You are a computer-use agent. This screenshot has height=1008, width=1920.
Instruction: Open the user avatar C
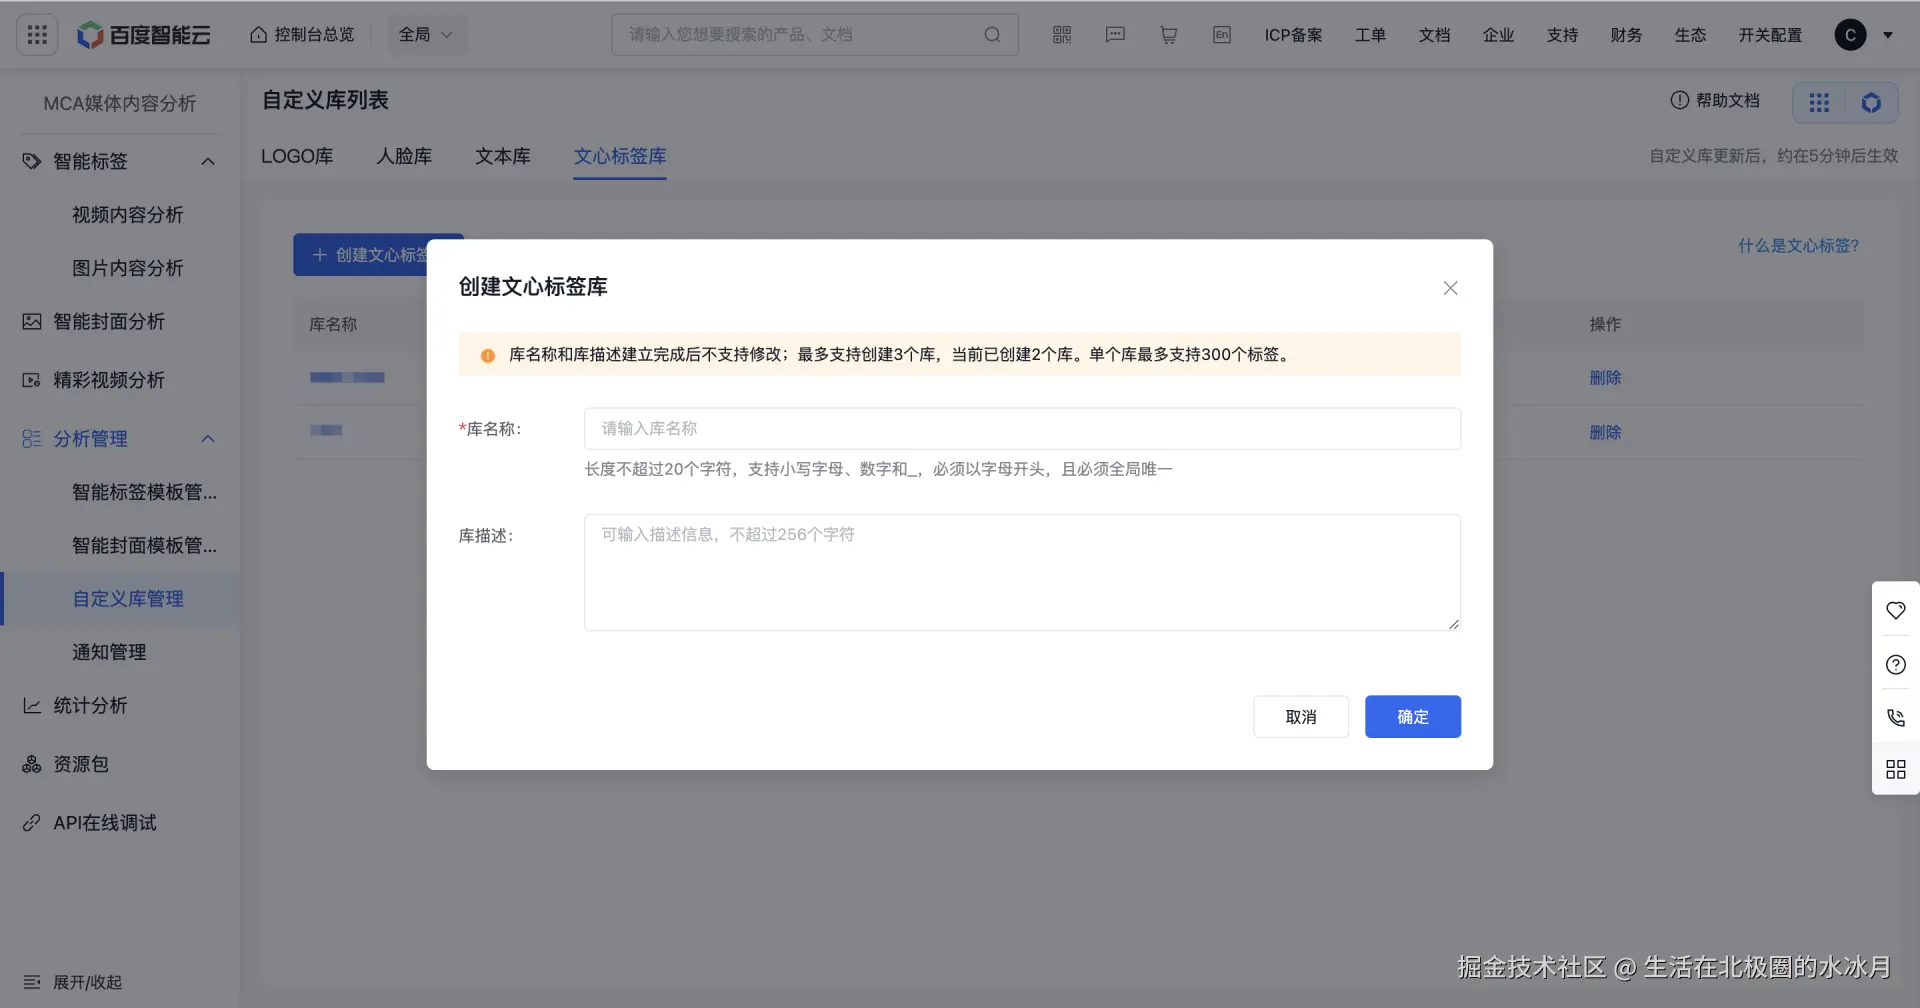(1850, 35)
